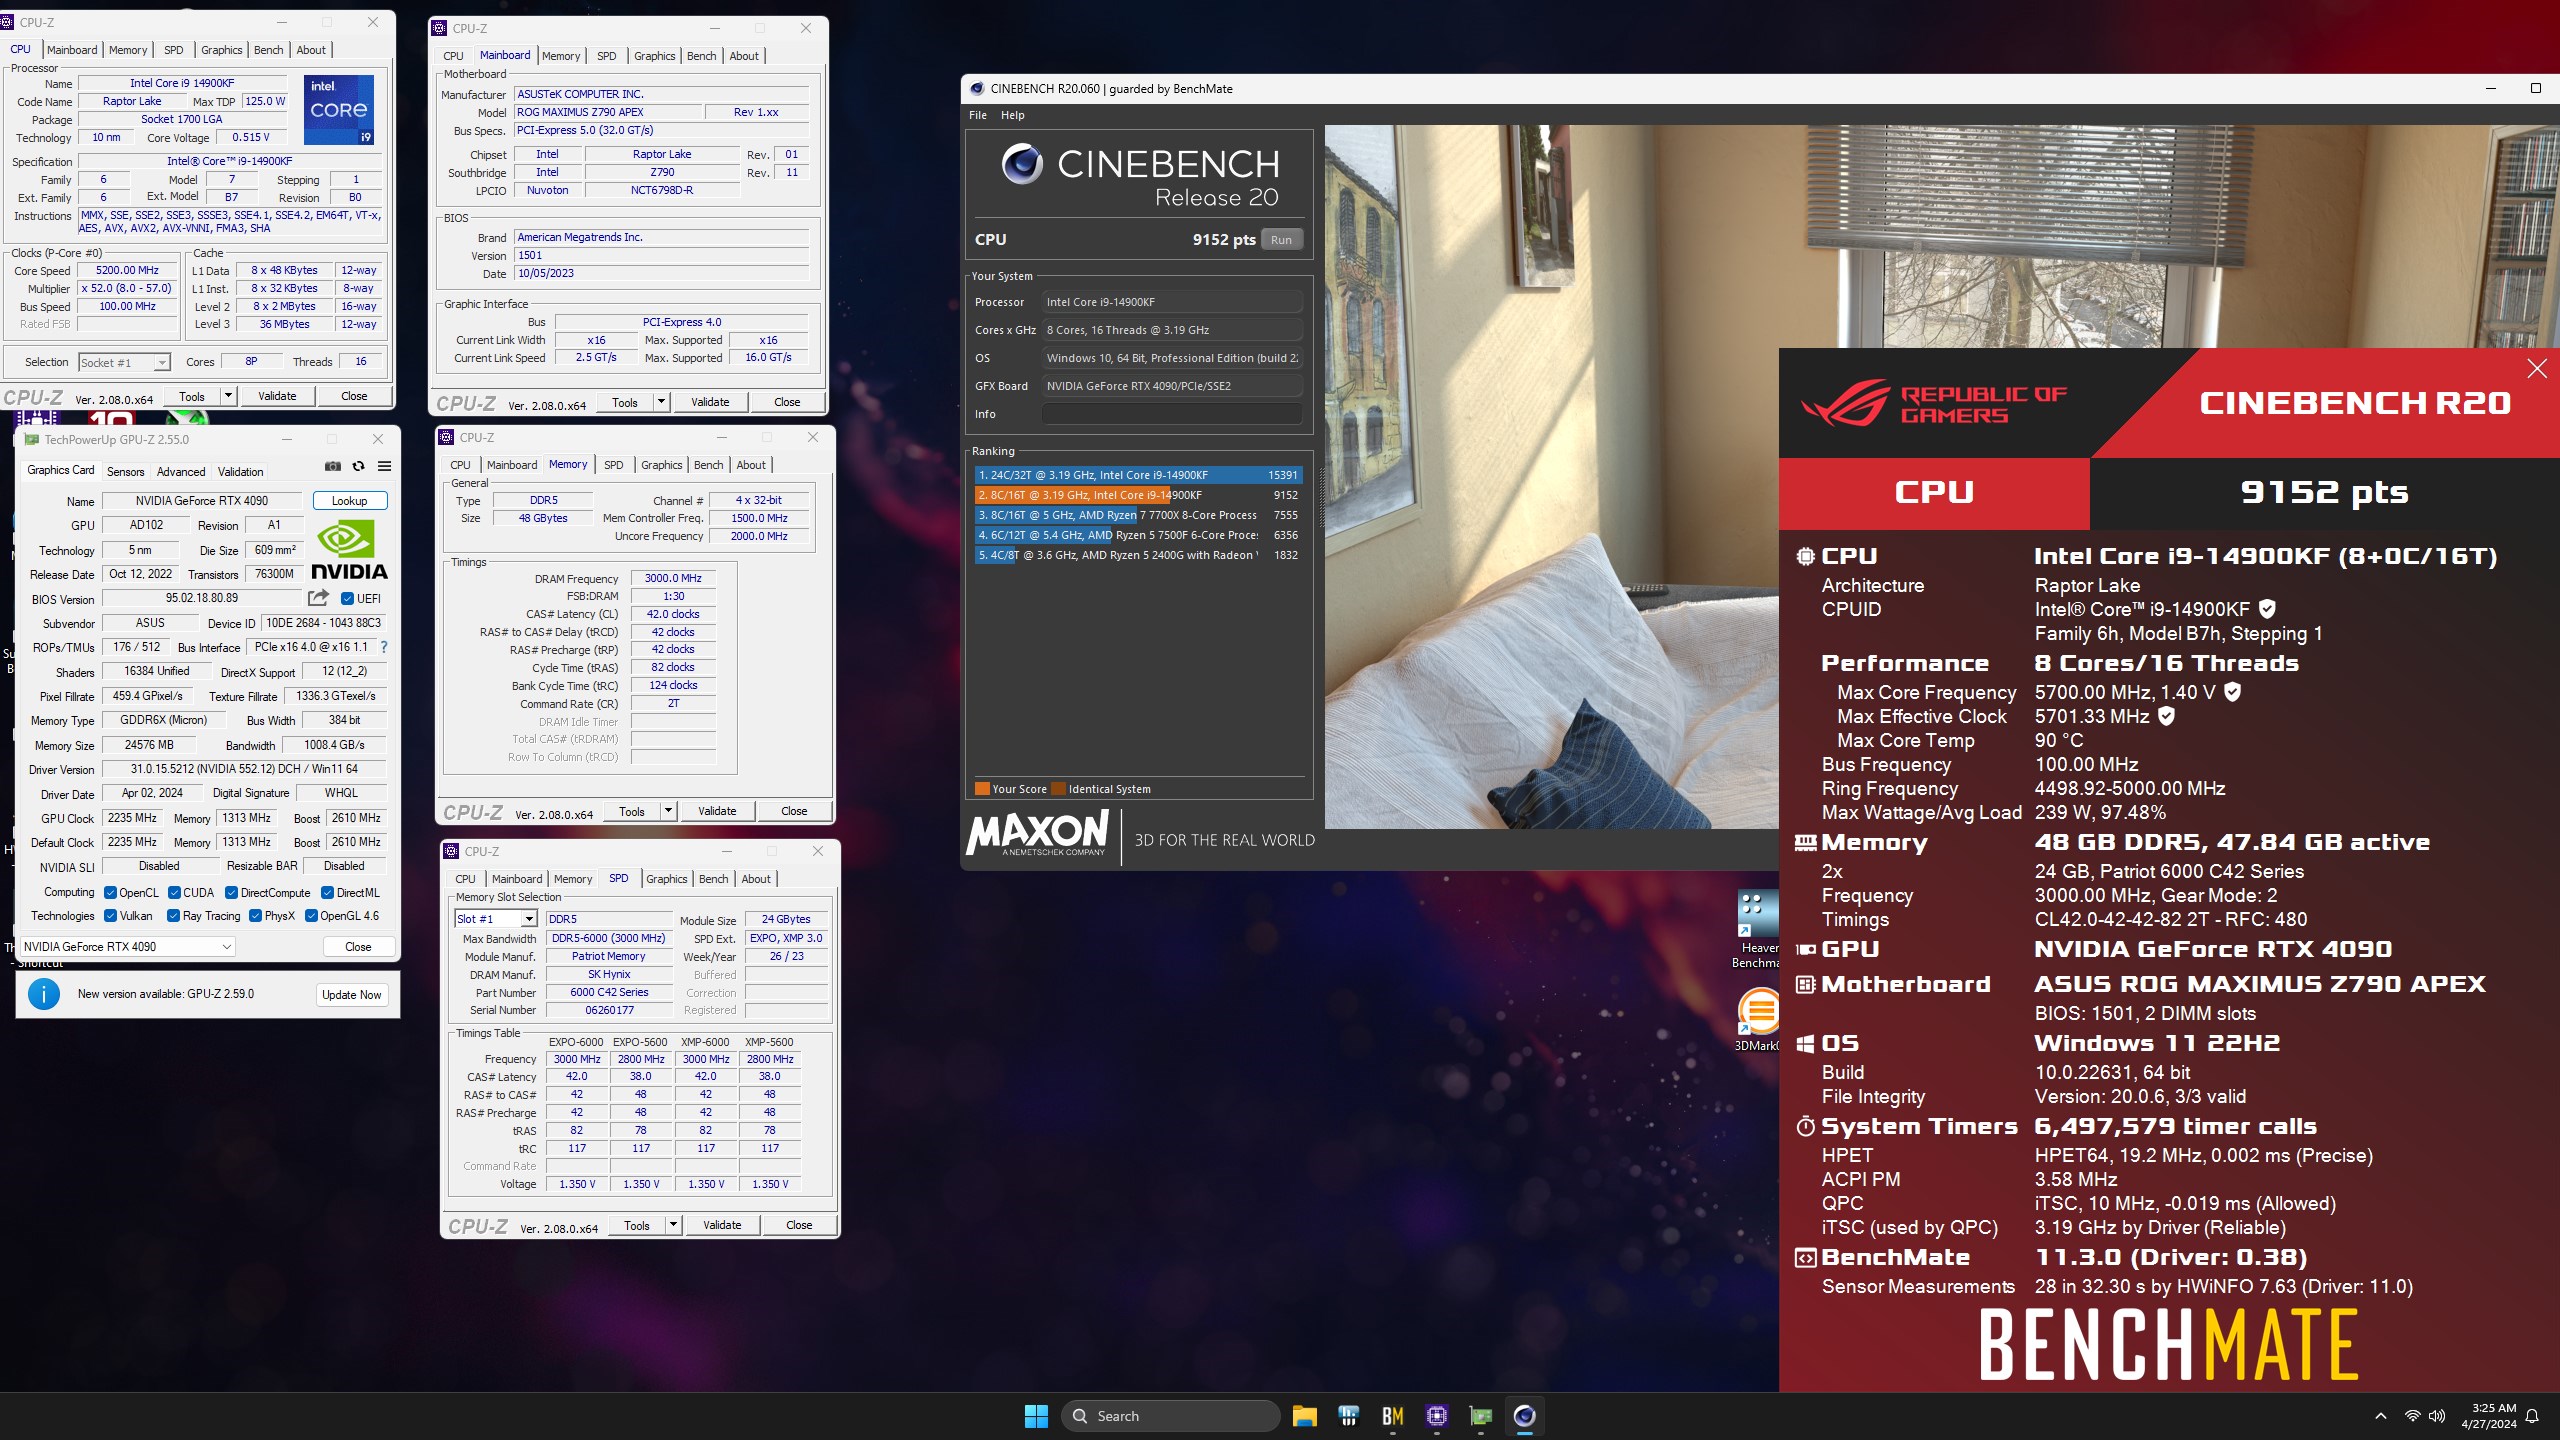The height and width of the screenshot is (1440, 2560).
Task: Click the Intel Core i9 logo in CPU-Z
Action: pyautogui.click(x=339, y=109)
